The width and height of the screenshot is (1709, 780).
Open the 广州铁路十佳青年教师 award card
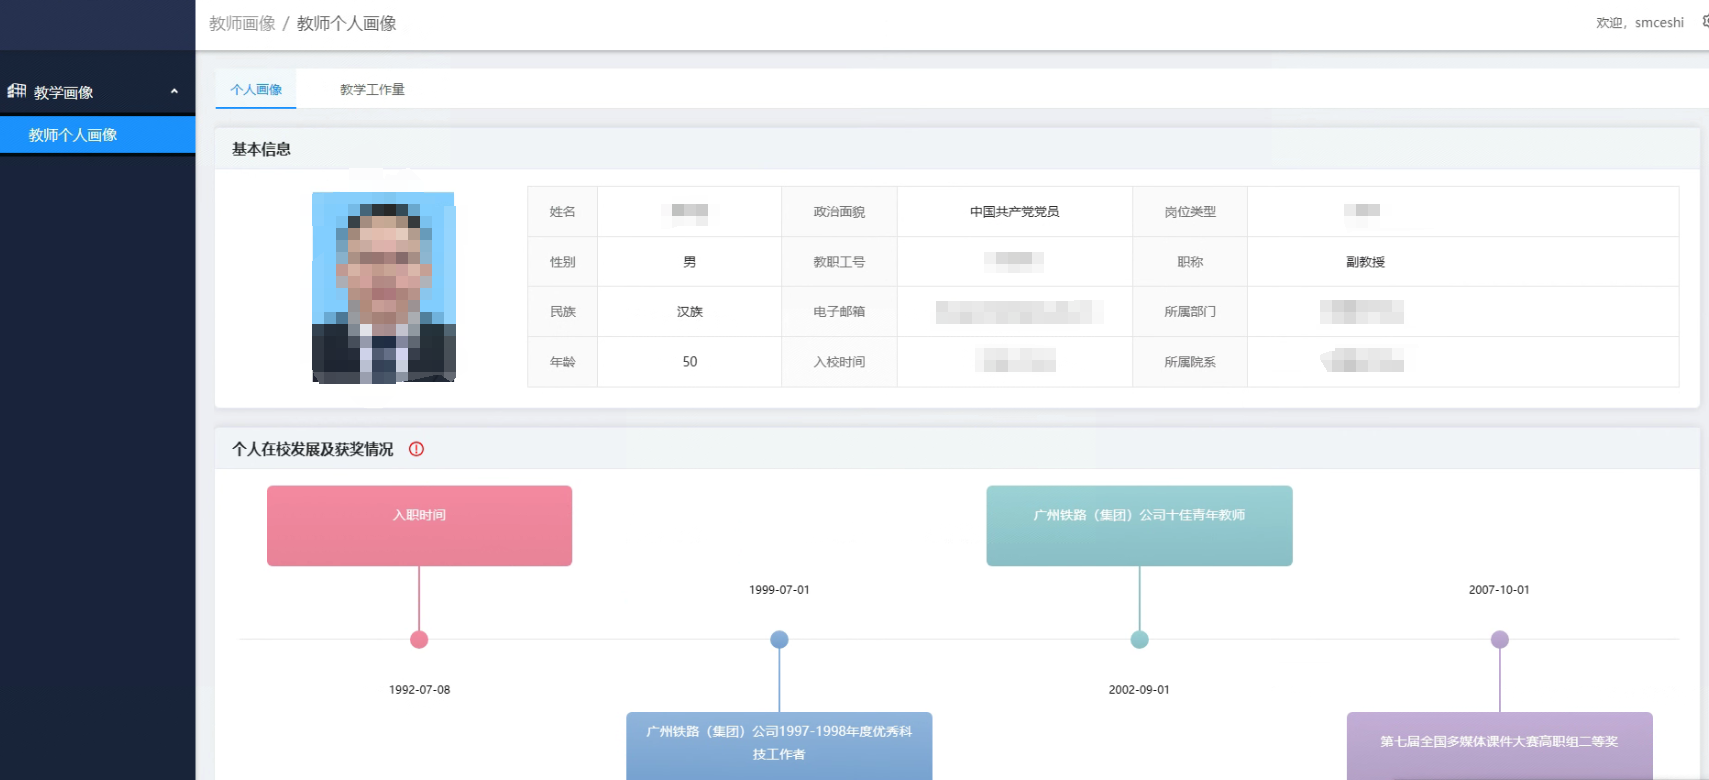pyautogui.click(x=1139, y=526)
